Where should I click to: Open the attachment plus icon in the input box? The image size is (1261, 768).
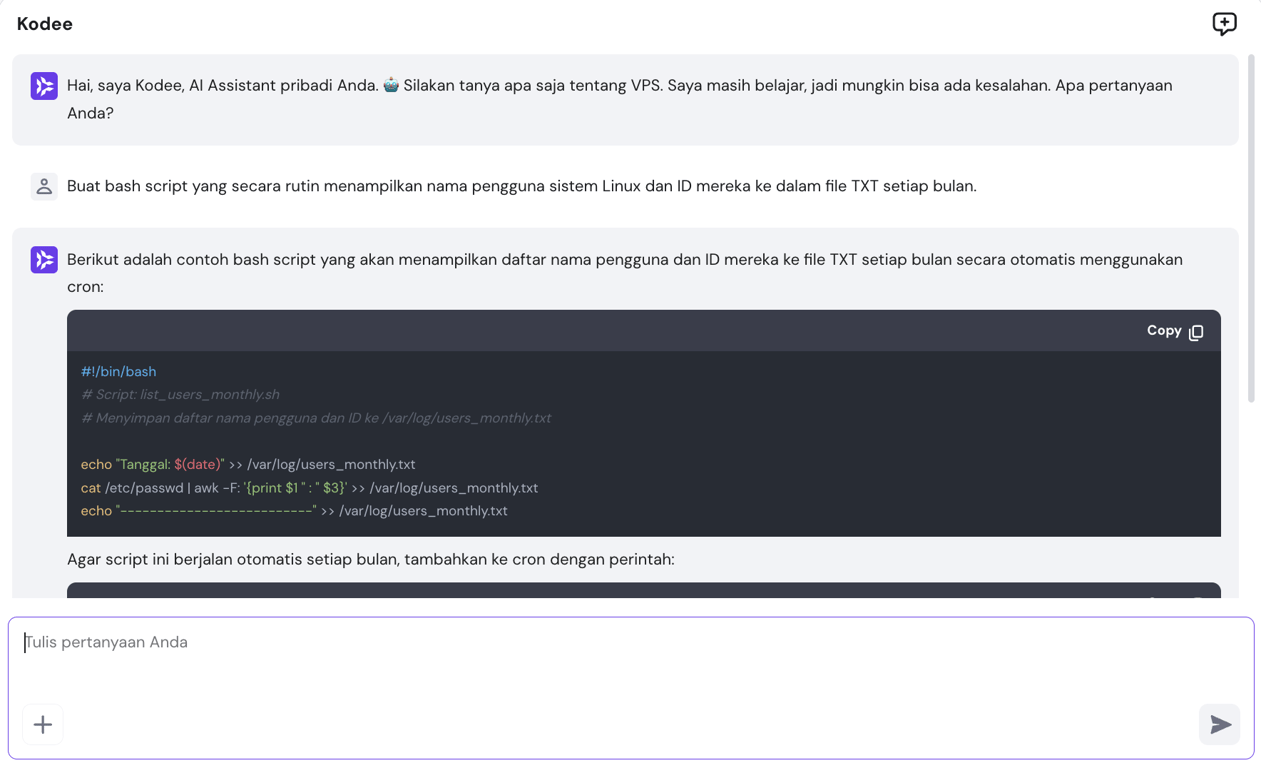tap(42, 724)
